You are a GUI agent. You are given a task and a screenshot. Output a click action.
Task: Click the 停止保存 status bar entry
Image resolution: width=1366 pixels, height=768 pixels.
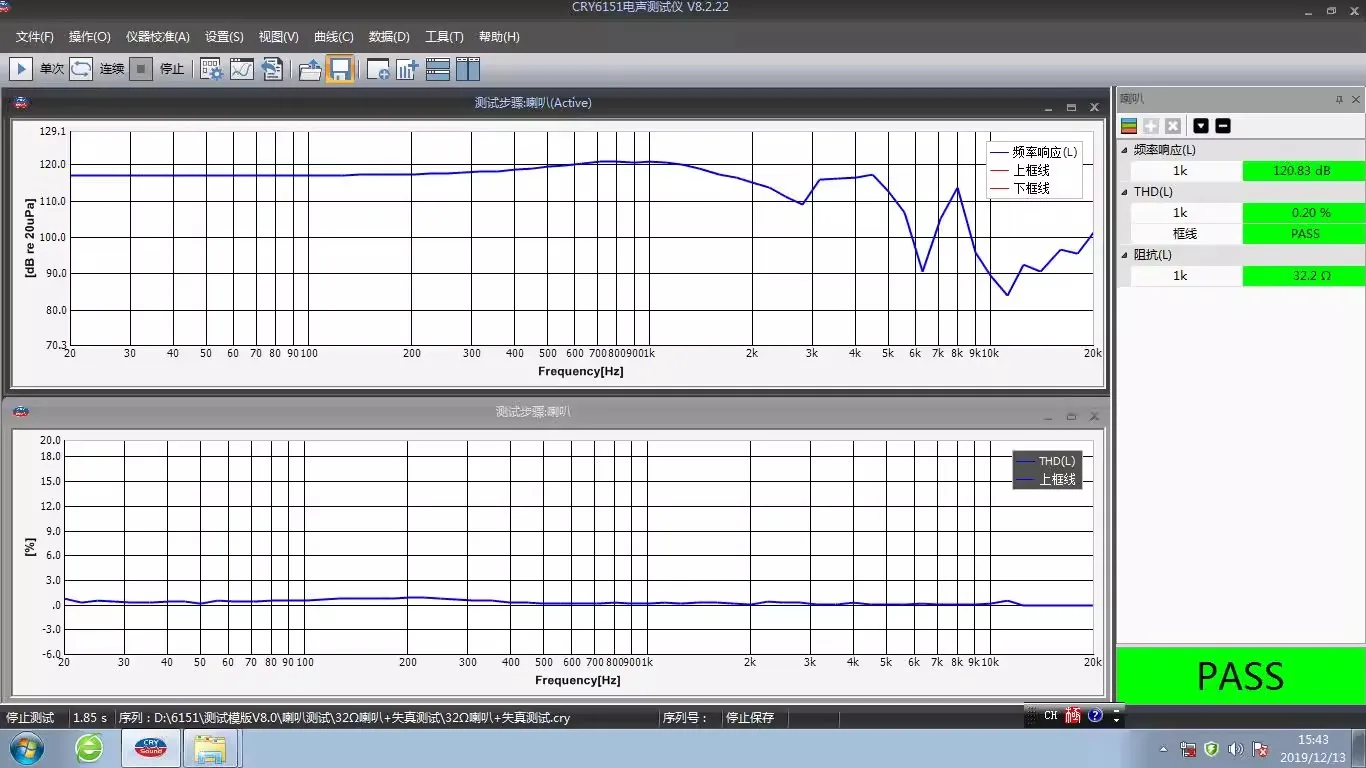(750, 718)
